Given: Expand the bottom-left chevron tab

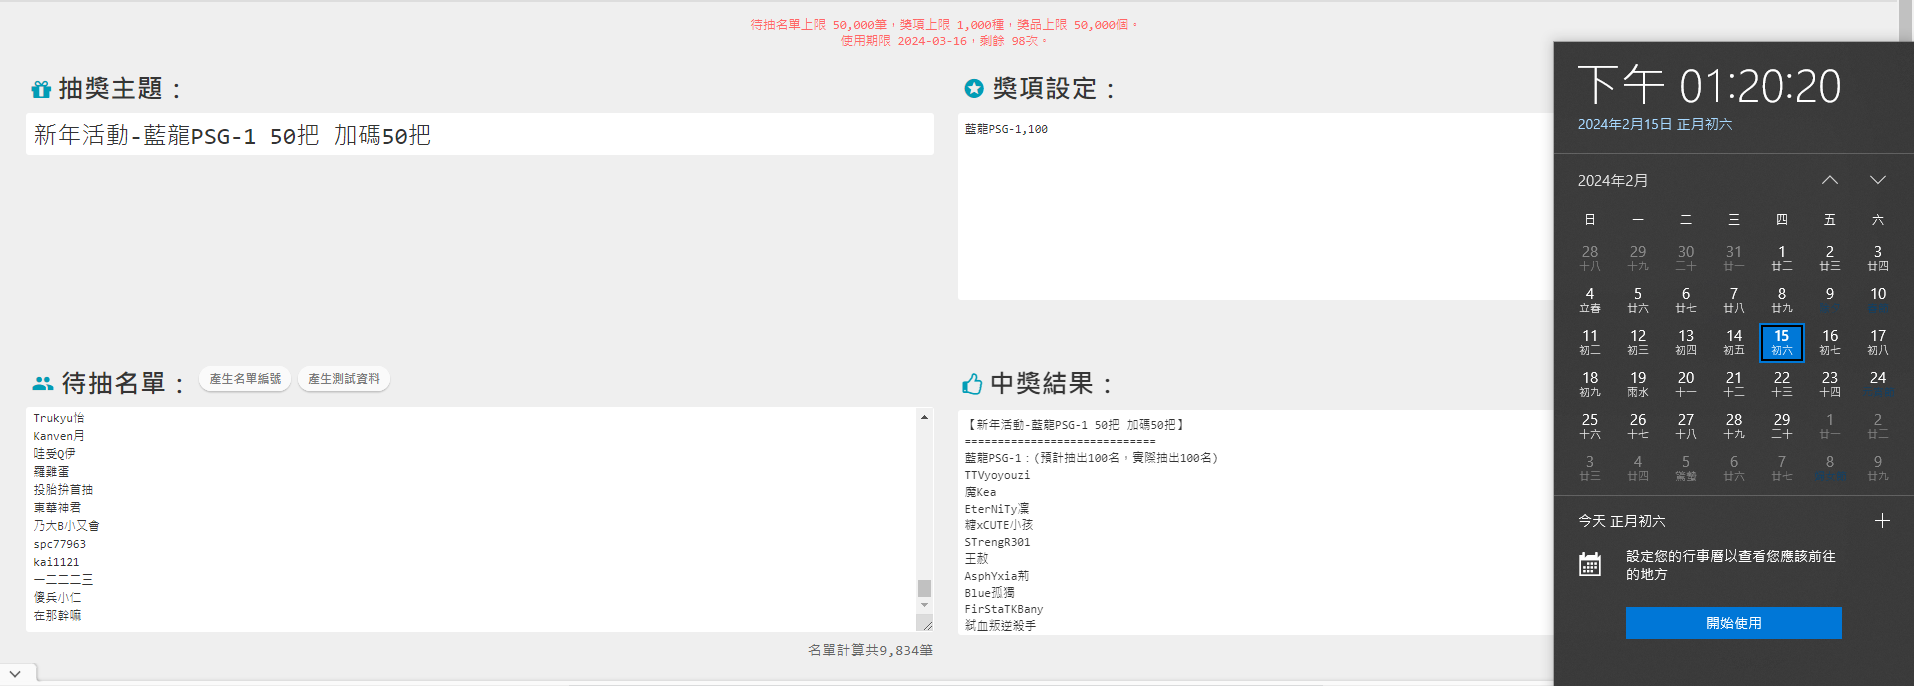Looking at the screenshot, I should 17,674.
